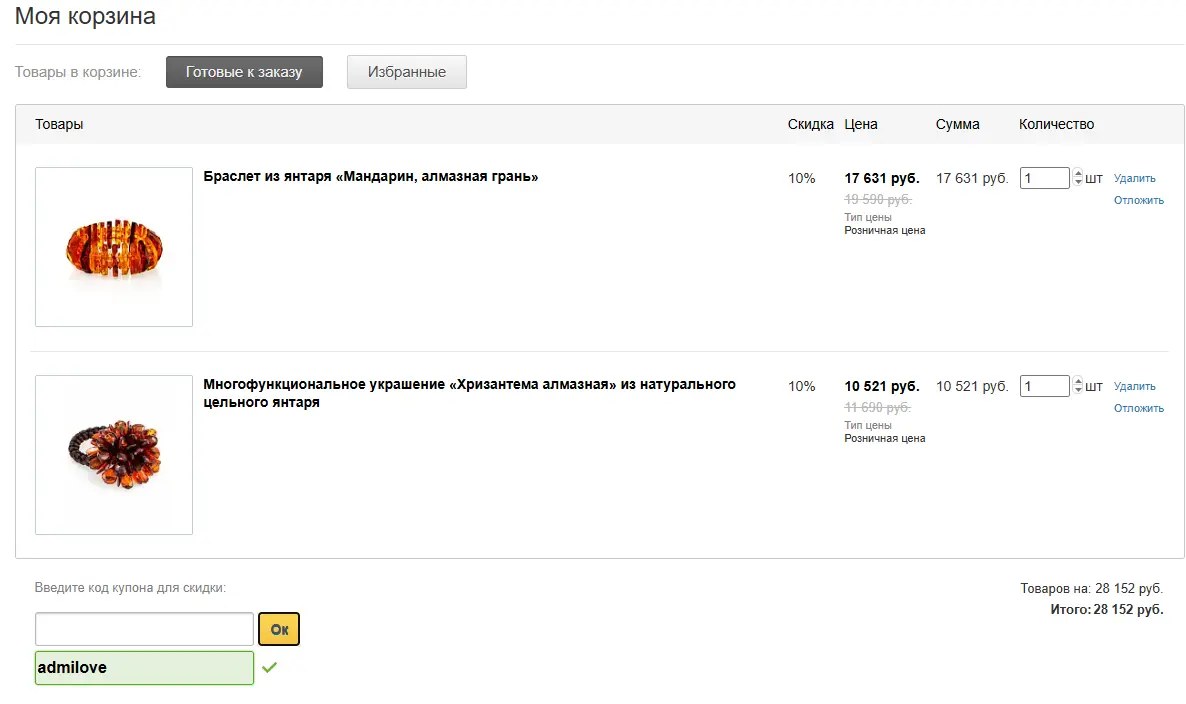
Task: Increase quantity of Chrysanthemum jewelry item
Action: pyautogui.click(x=1078, y=381)
